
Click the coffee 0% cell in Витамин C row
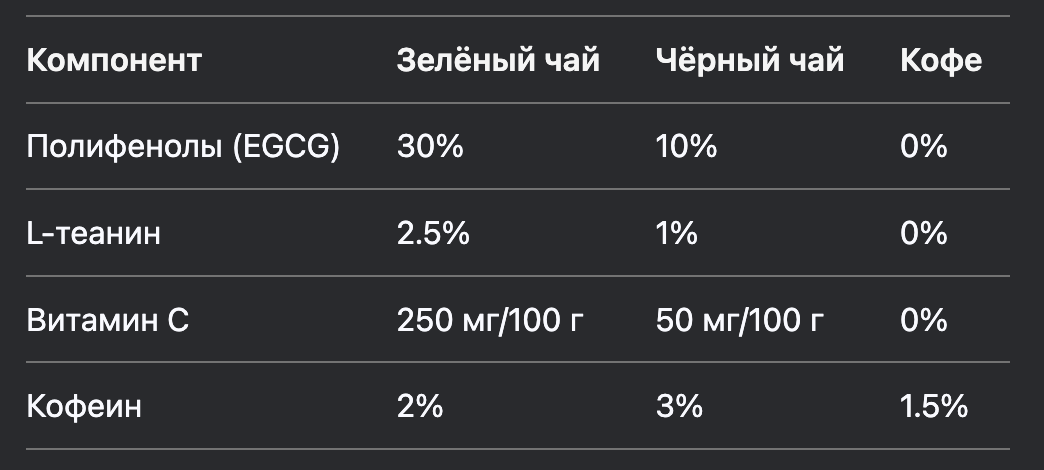tap(923, 320)
